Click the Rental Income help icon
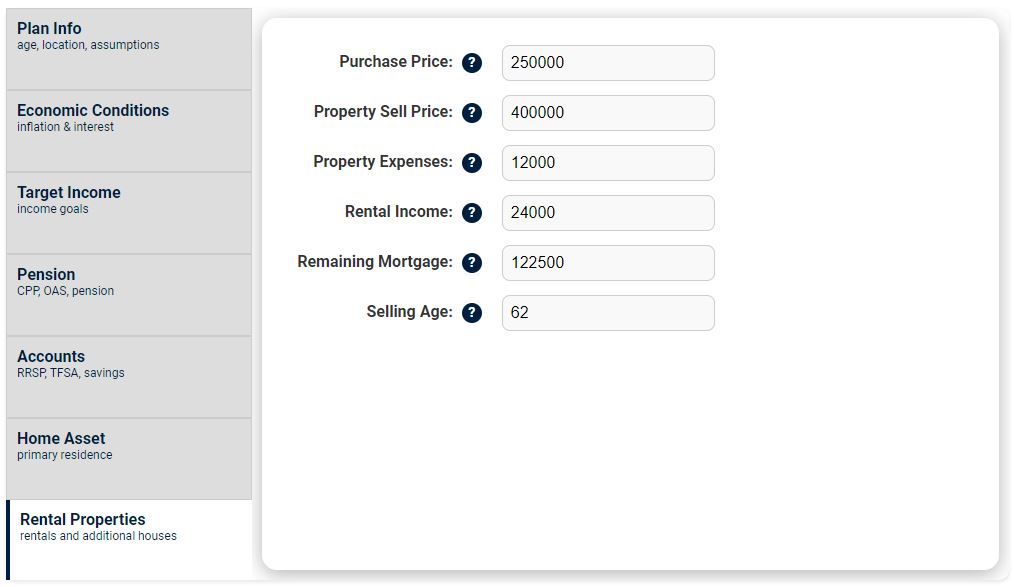The height and width of the screenshot is (587, 1014). pyautogui.click(x=472, y=213)
